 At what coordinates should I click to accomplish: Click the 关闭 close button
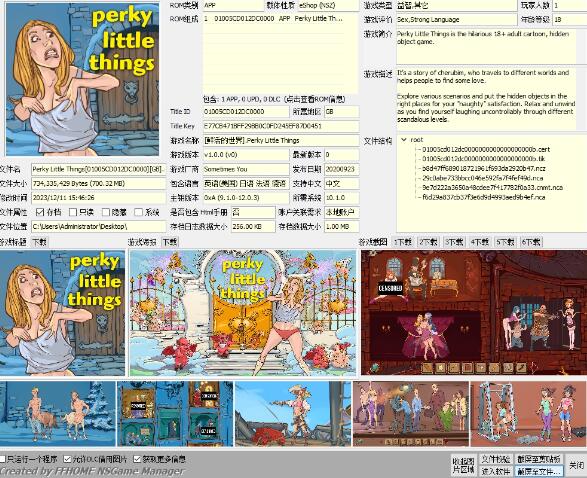[576, 465]
